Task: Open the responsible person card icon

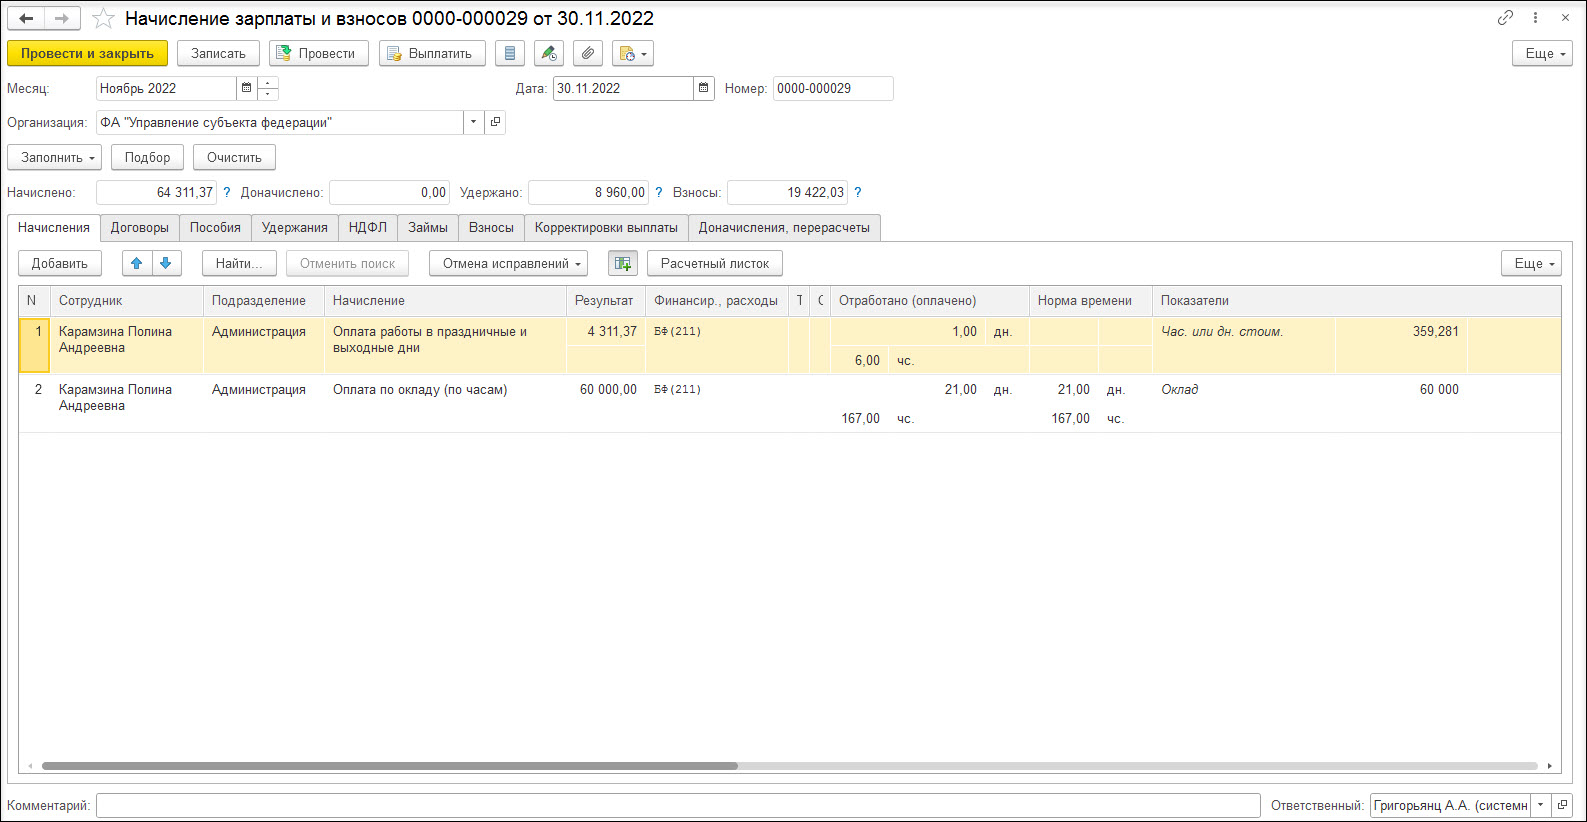Action: click(1562, 805)
